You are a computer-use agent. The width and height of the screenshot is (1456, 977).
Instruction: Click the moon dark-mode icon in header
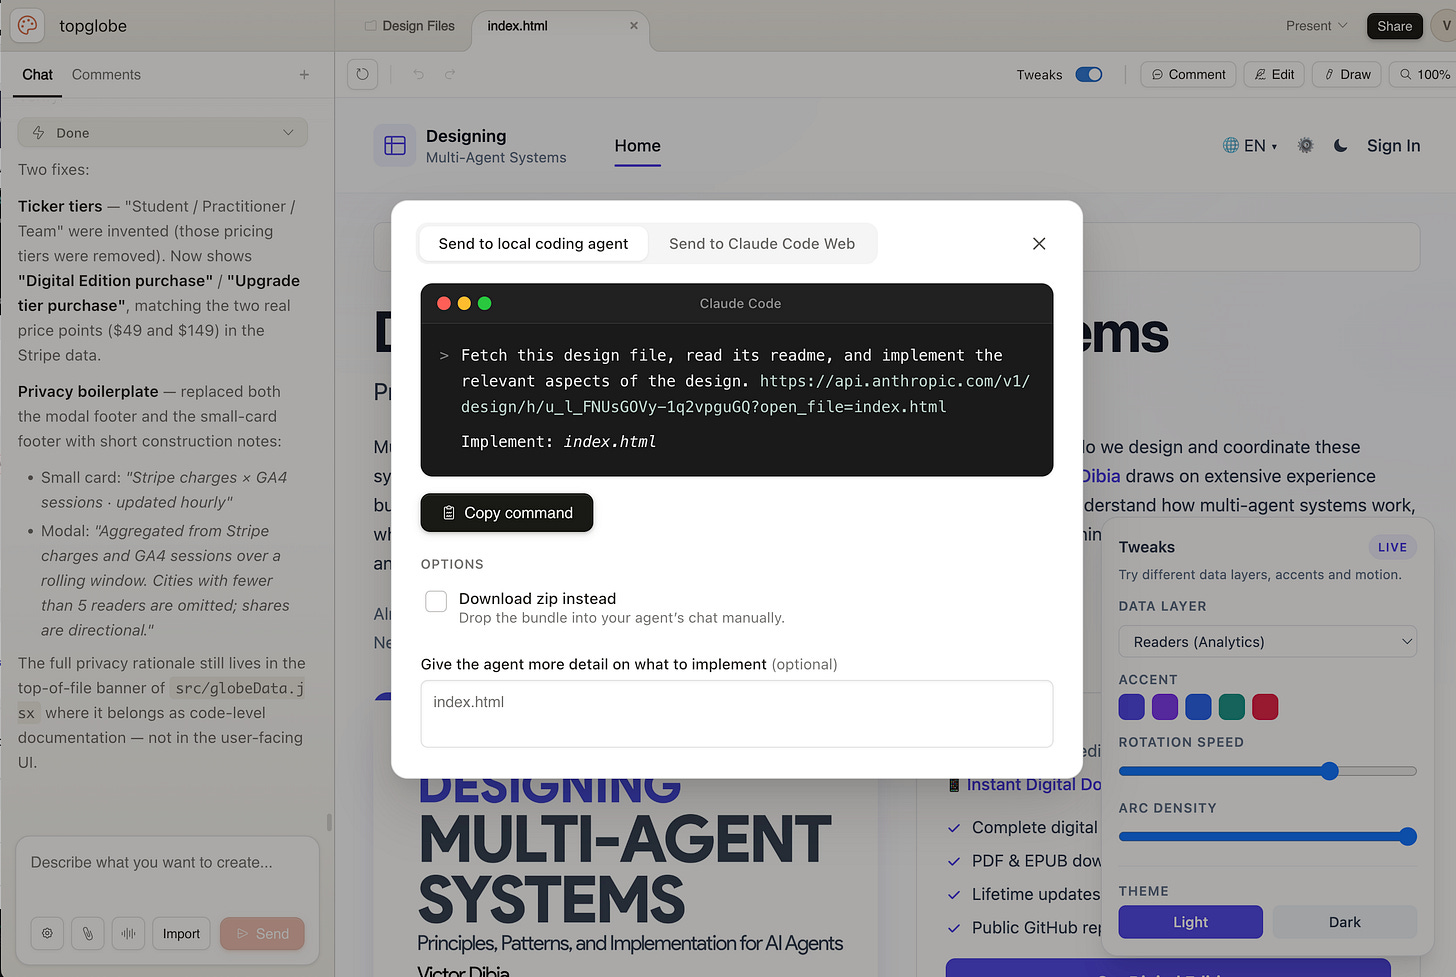click(1341, 146)
